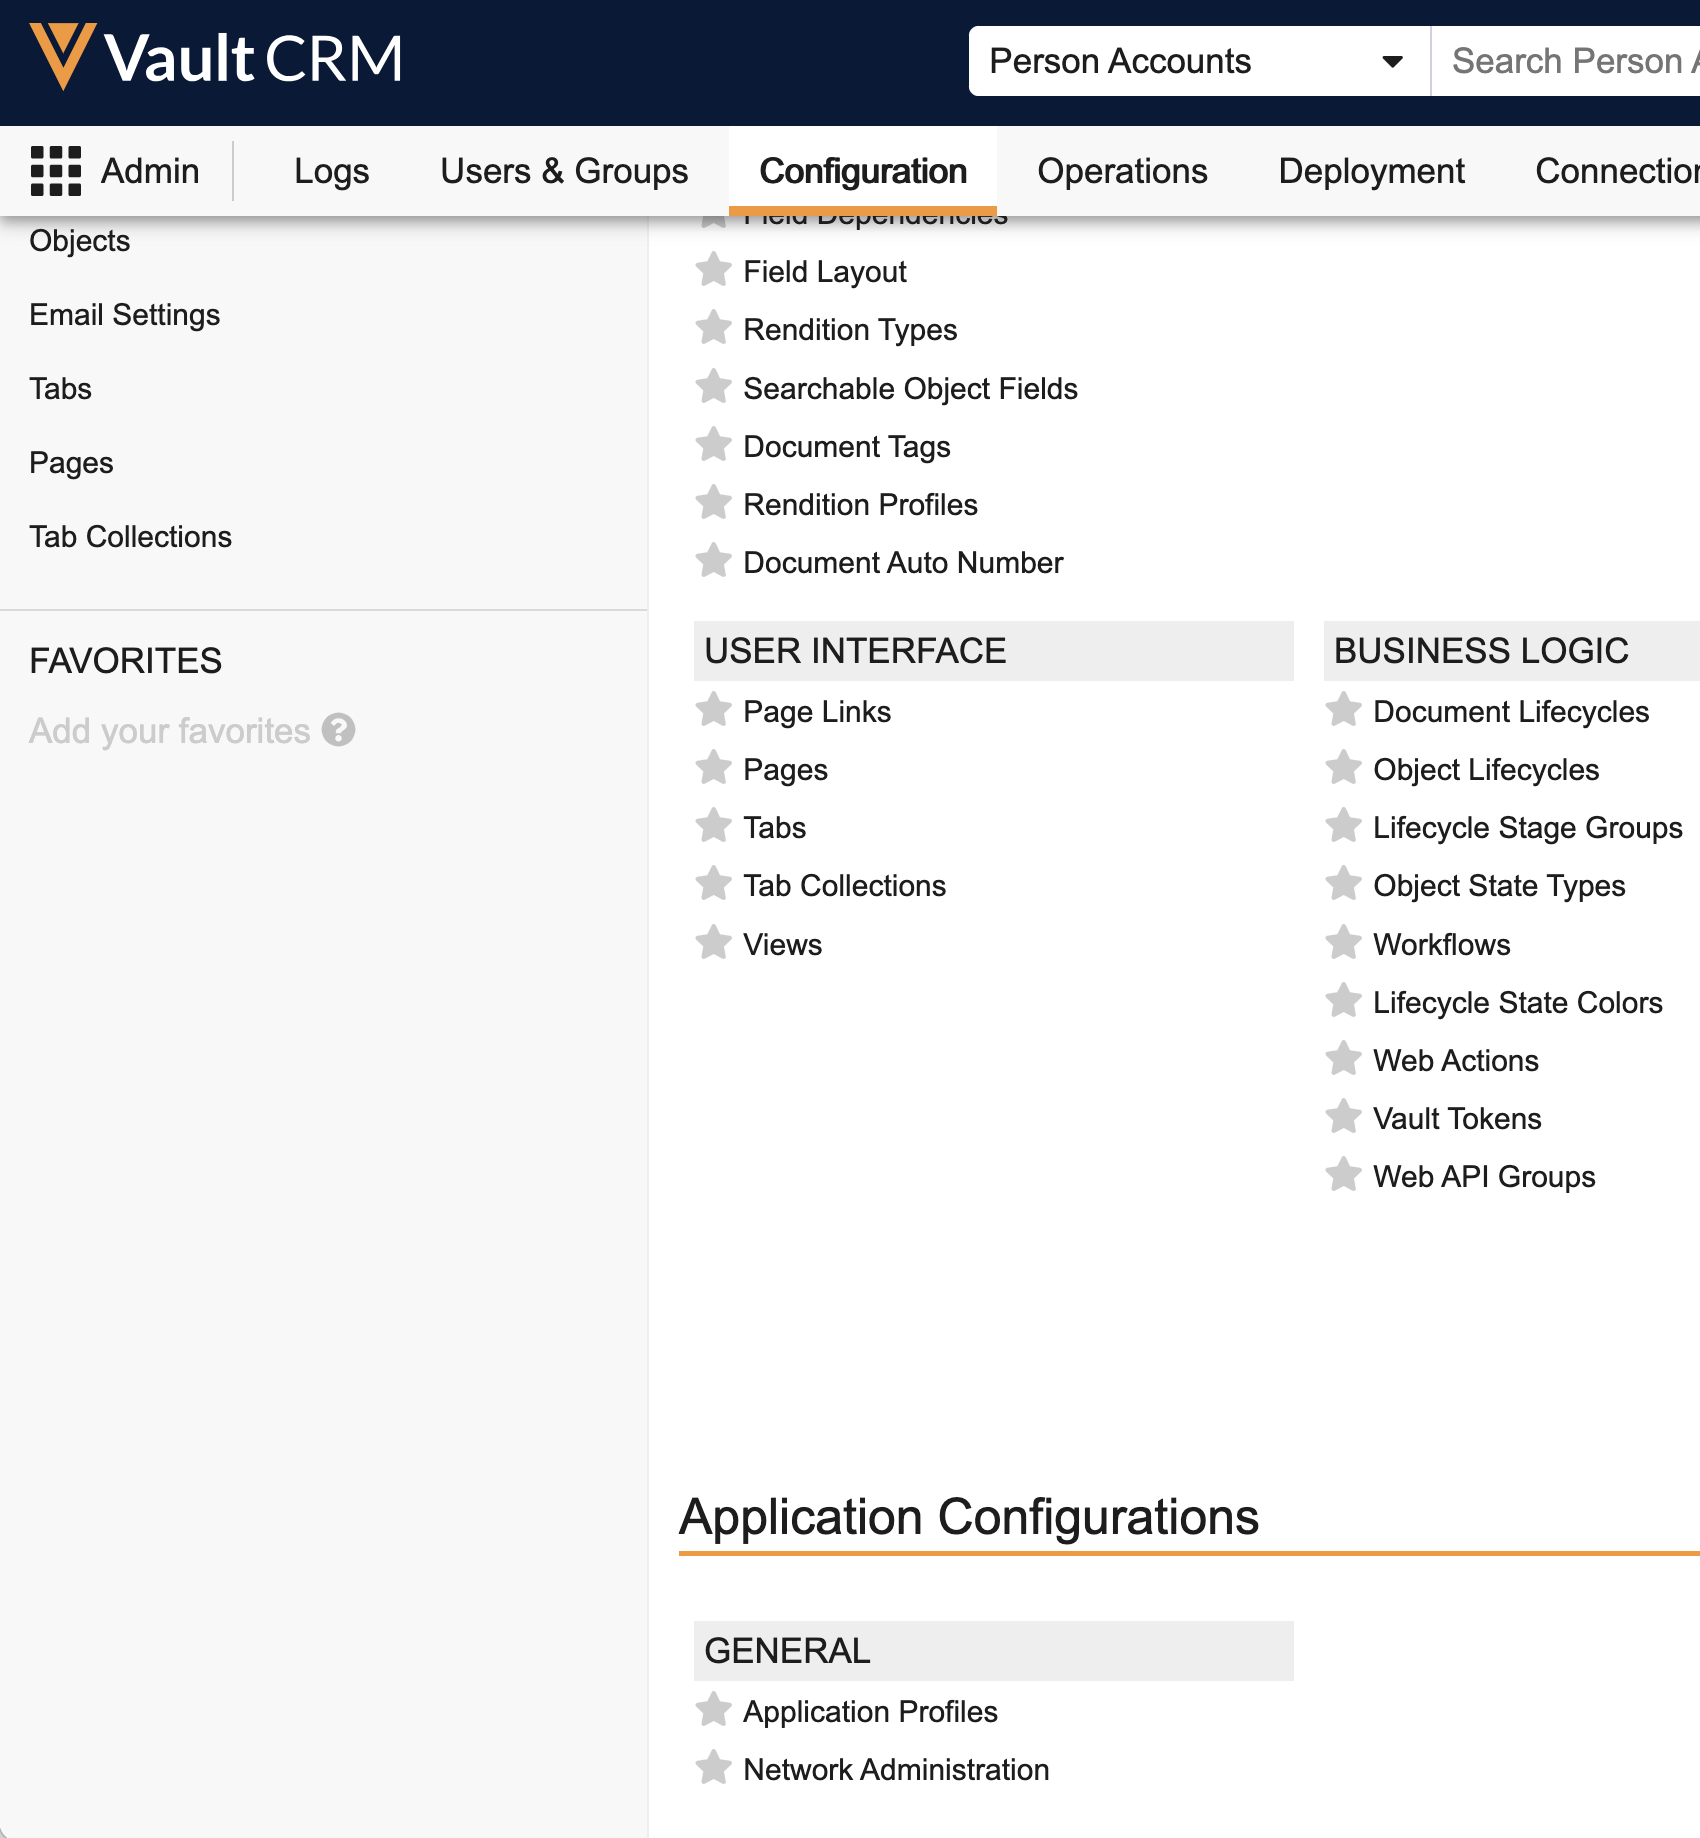Click star icon beside Document Tags

click(x=713, y=445)
